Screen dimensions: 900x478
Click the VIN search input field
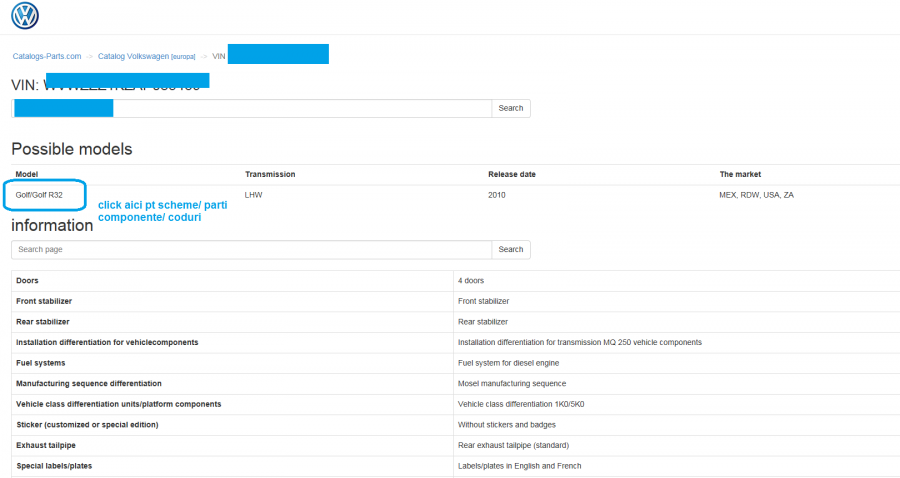251,108
